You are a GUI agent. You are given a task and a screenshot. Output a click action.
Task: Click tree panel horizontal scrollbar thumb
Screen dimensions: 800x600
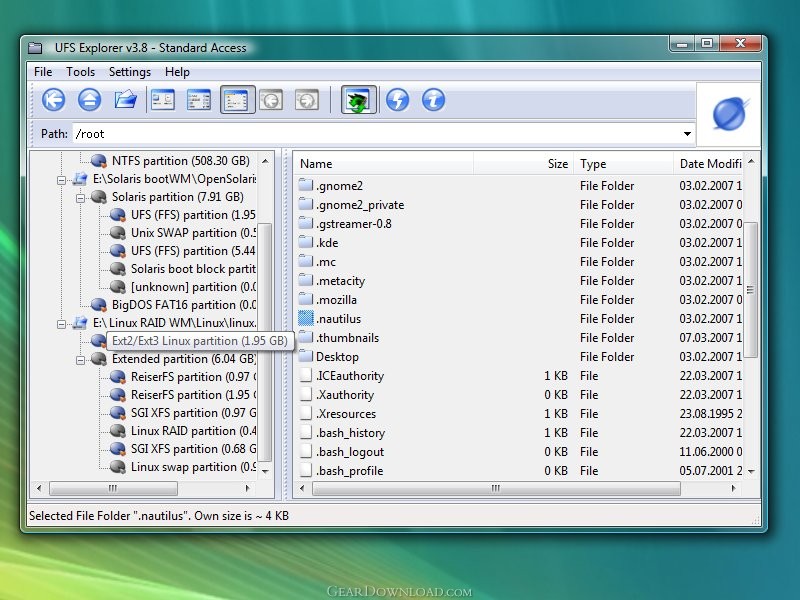point(113,488)
